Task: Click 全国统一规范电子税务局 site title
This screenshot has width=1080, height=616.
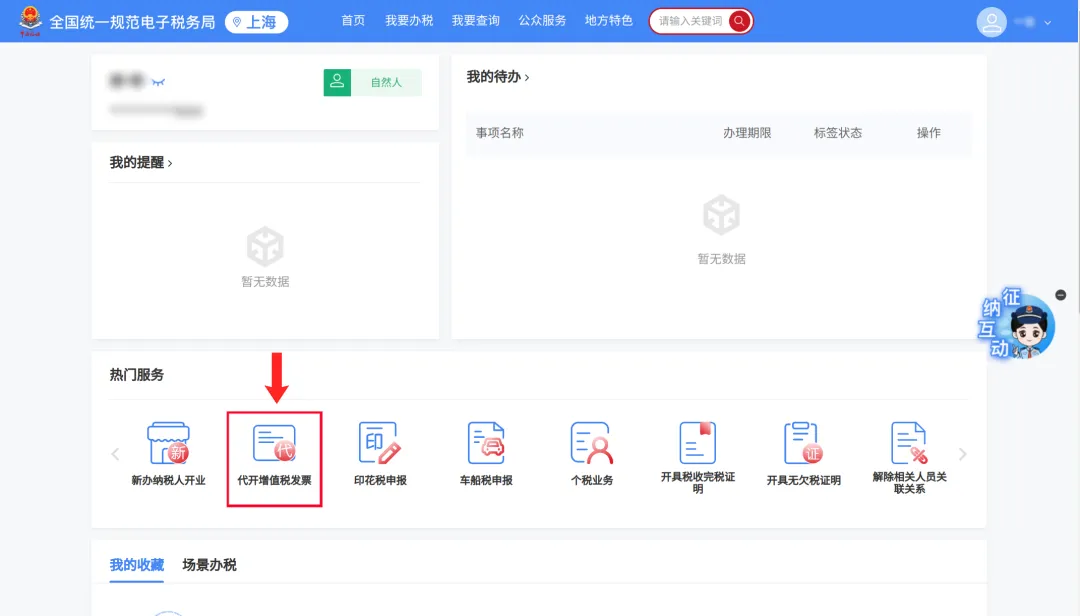Action: click(132, 22)
